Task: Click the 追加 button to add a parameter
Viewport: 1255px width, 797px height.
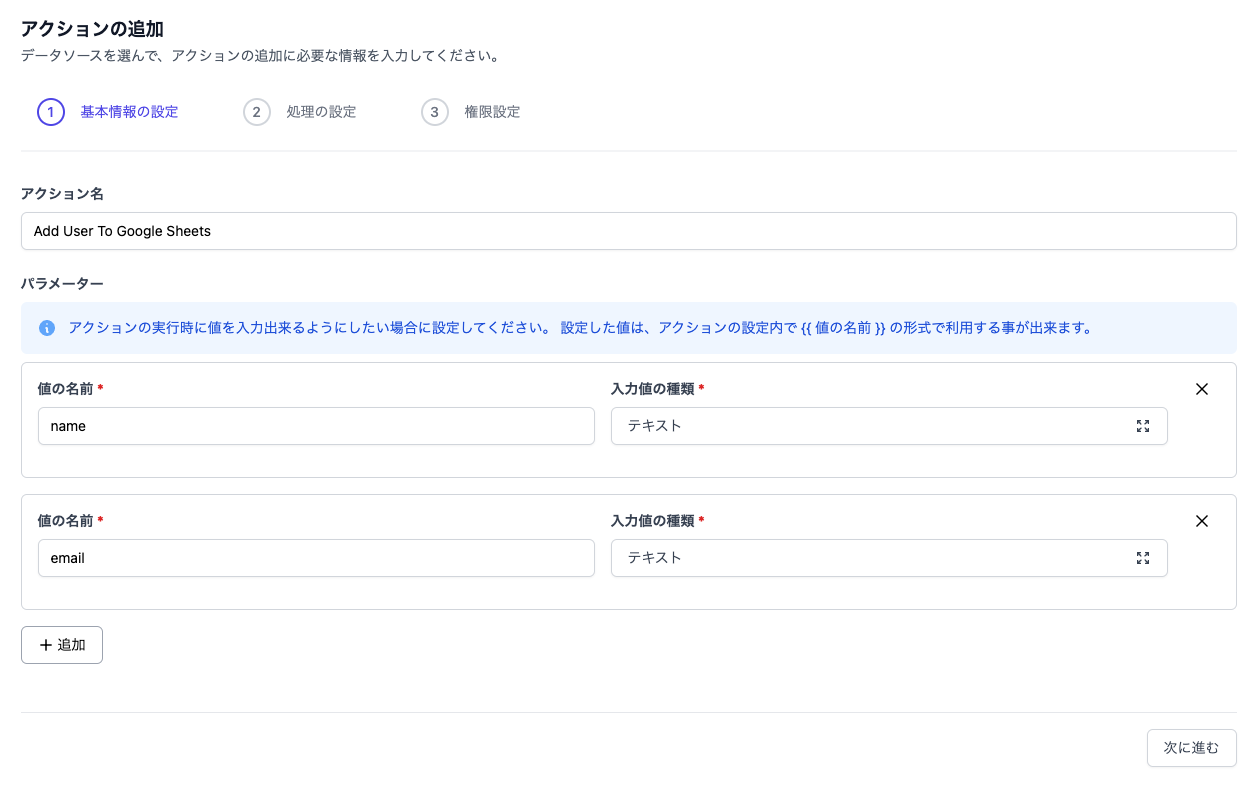Action: click(62, 645)
